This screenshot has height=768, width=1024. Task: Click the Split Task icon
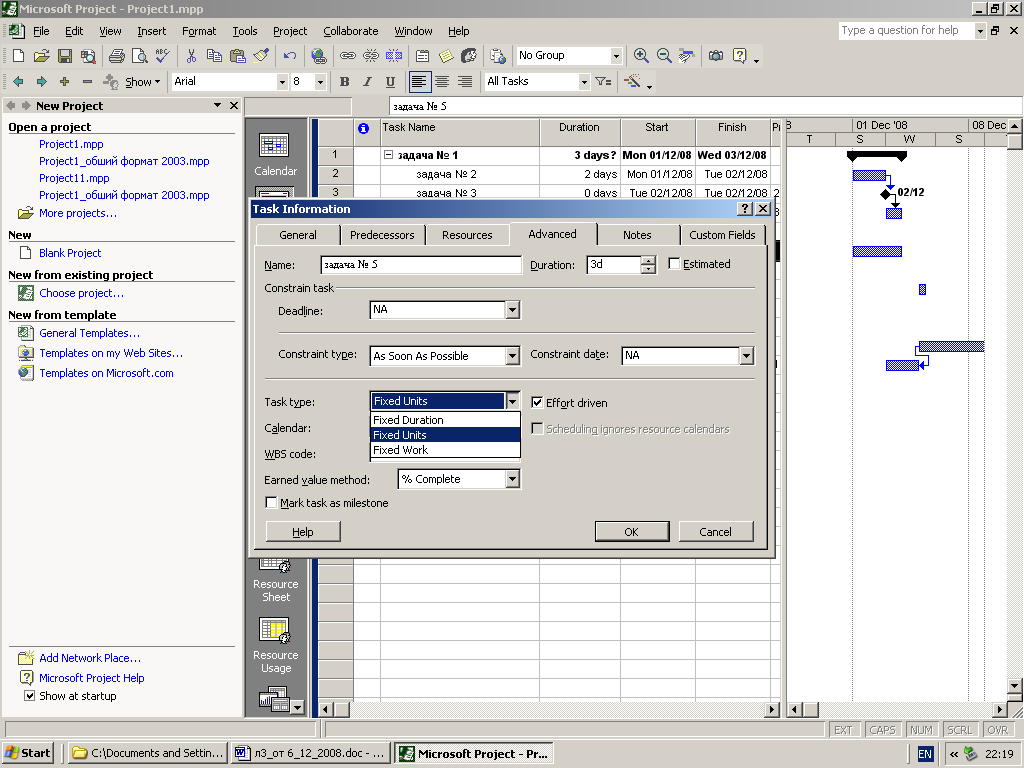click(394, 56)
